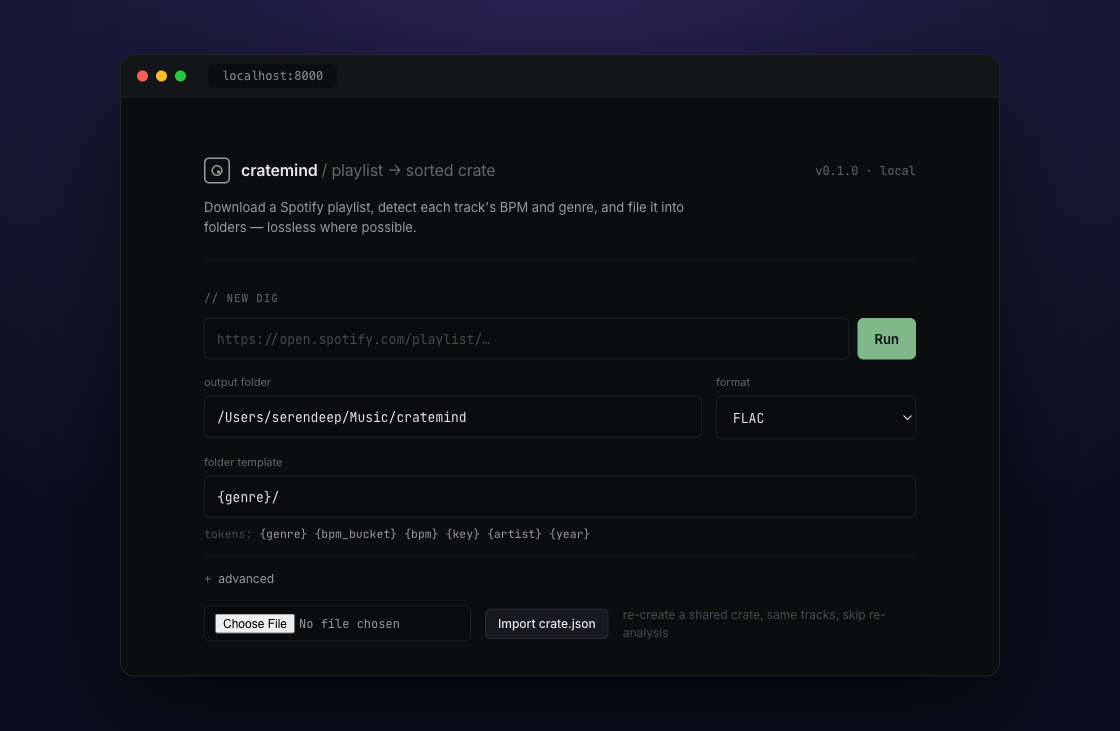Select the {bpm} token

421,534
